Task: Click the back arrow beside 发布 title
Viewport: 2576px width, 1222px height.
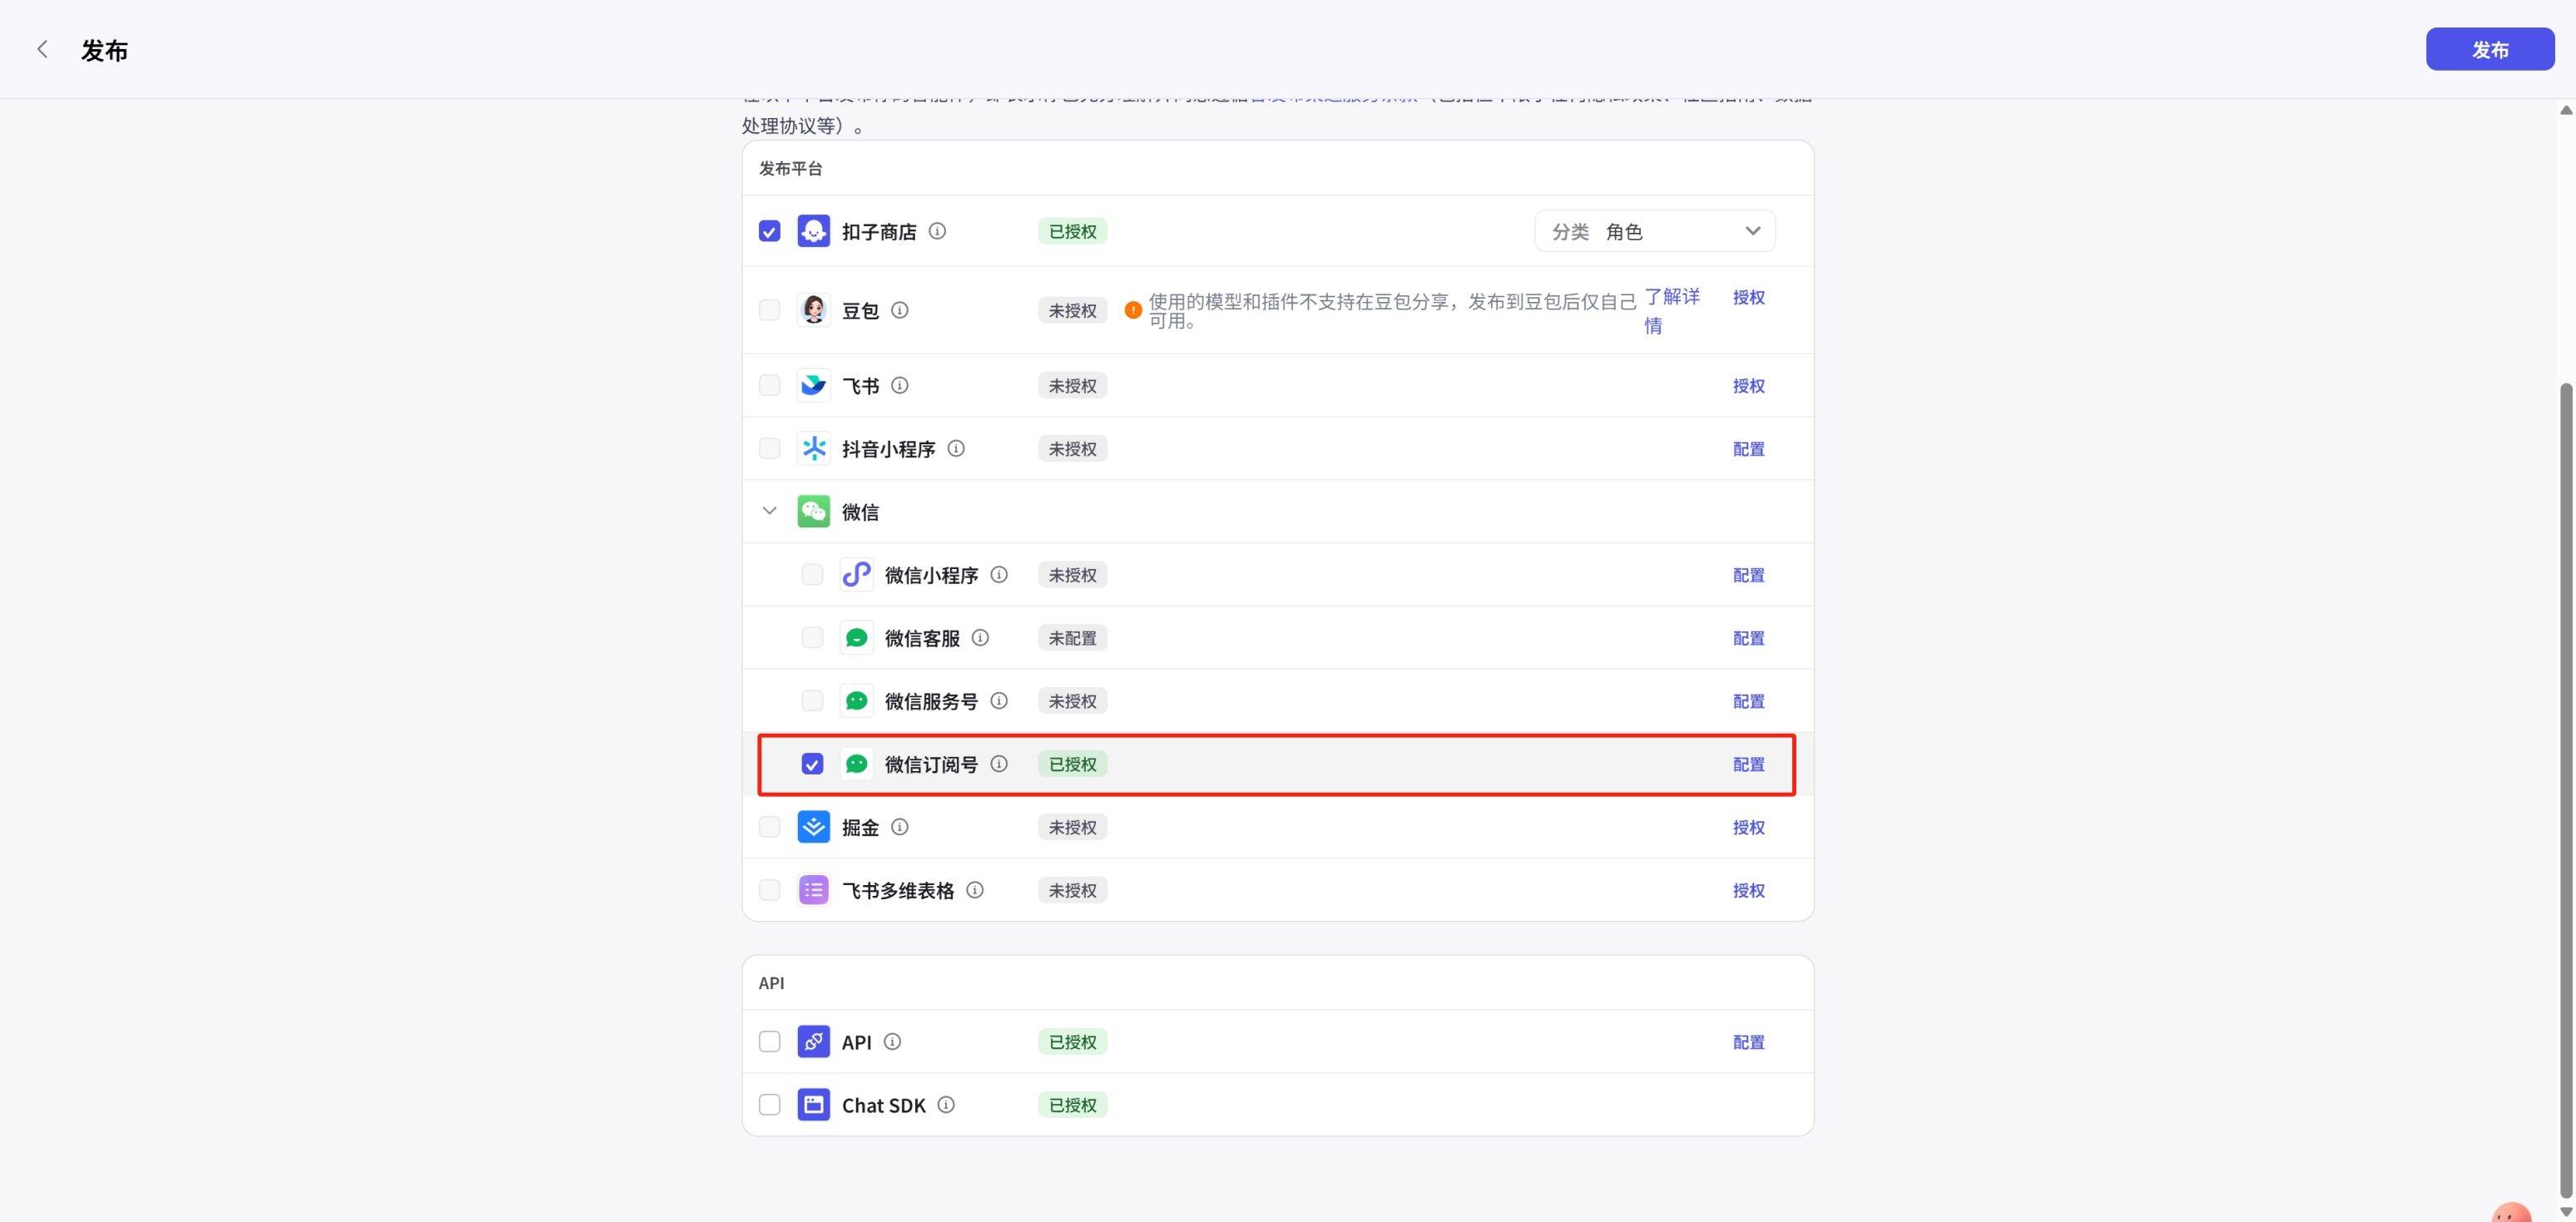Action: 42,49
